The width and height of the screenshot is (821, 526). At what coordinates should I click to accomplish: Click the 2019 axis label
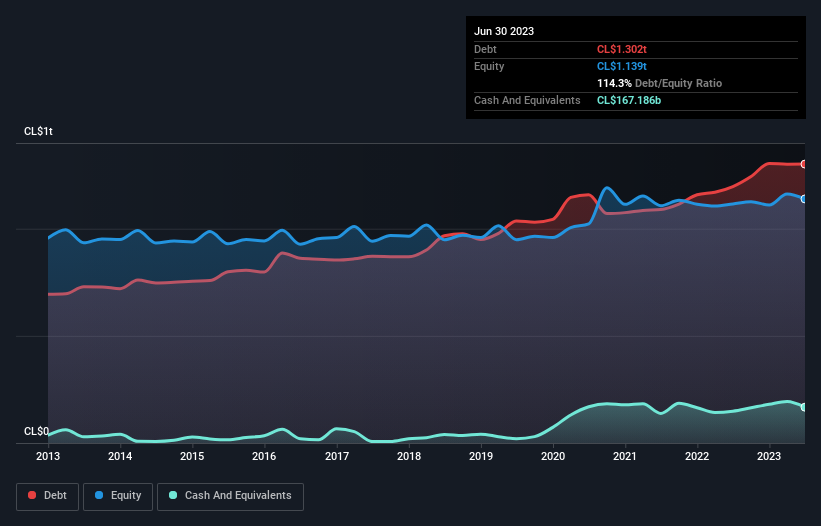click(481, 456)
